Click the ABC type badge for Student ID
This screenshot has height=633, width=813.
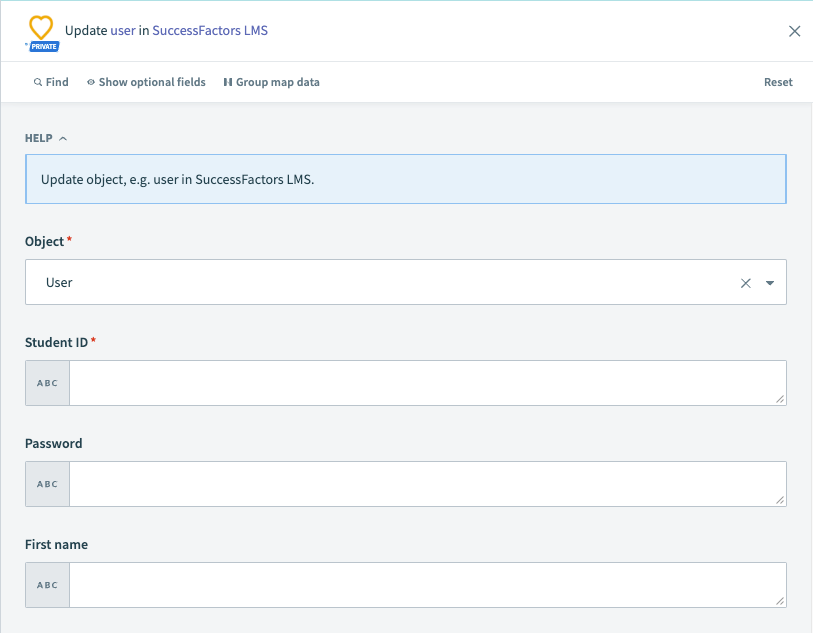point(47,383)
